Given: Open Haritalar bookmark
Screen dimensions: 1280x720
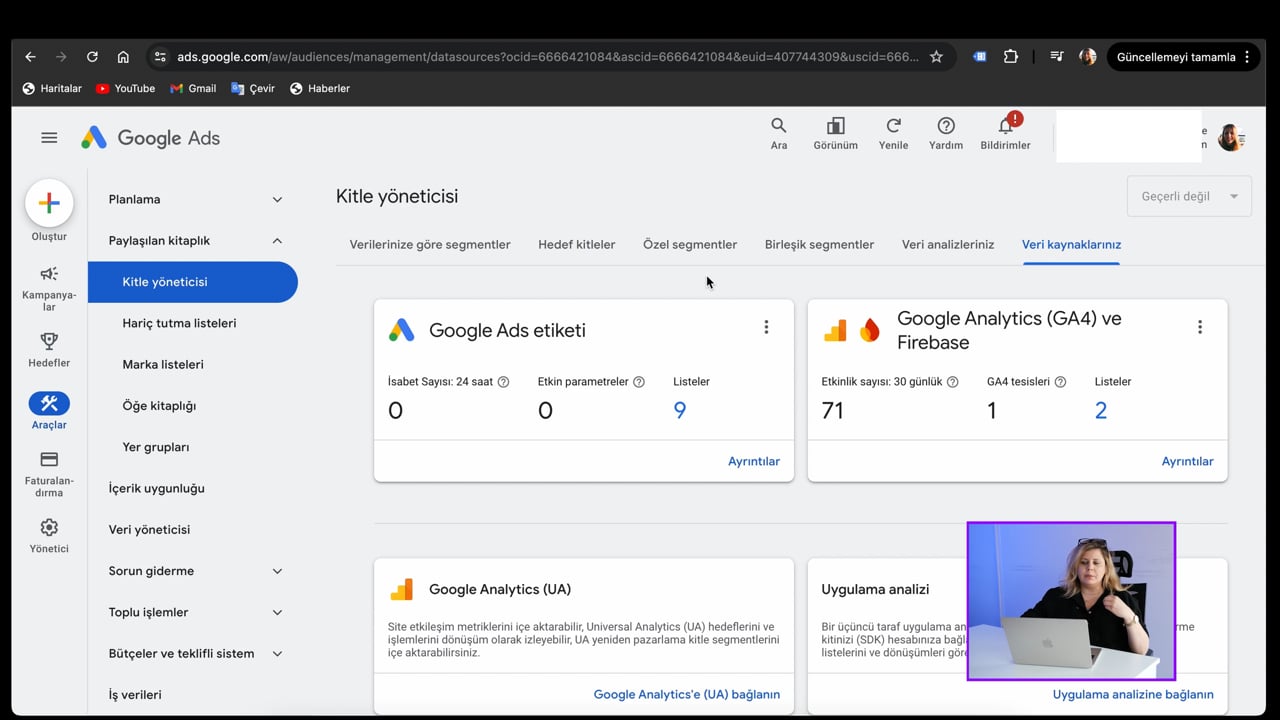Looking at the screenshot, I should (x=52, y=88).
